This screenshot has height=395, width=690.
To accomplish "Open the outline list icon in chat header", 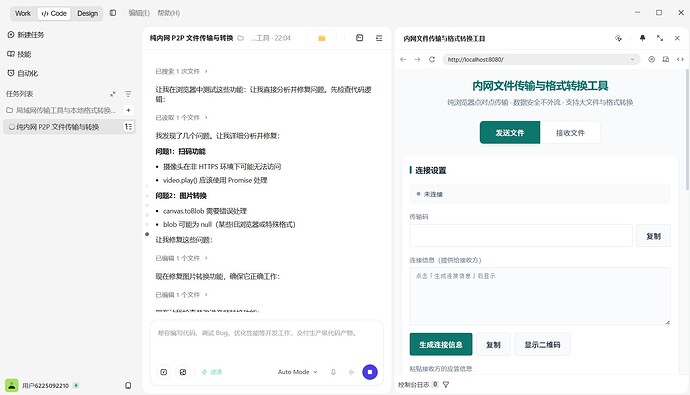I will point(379,38).
